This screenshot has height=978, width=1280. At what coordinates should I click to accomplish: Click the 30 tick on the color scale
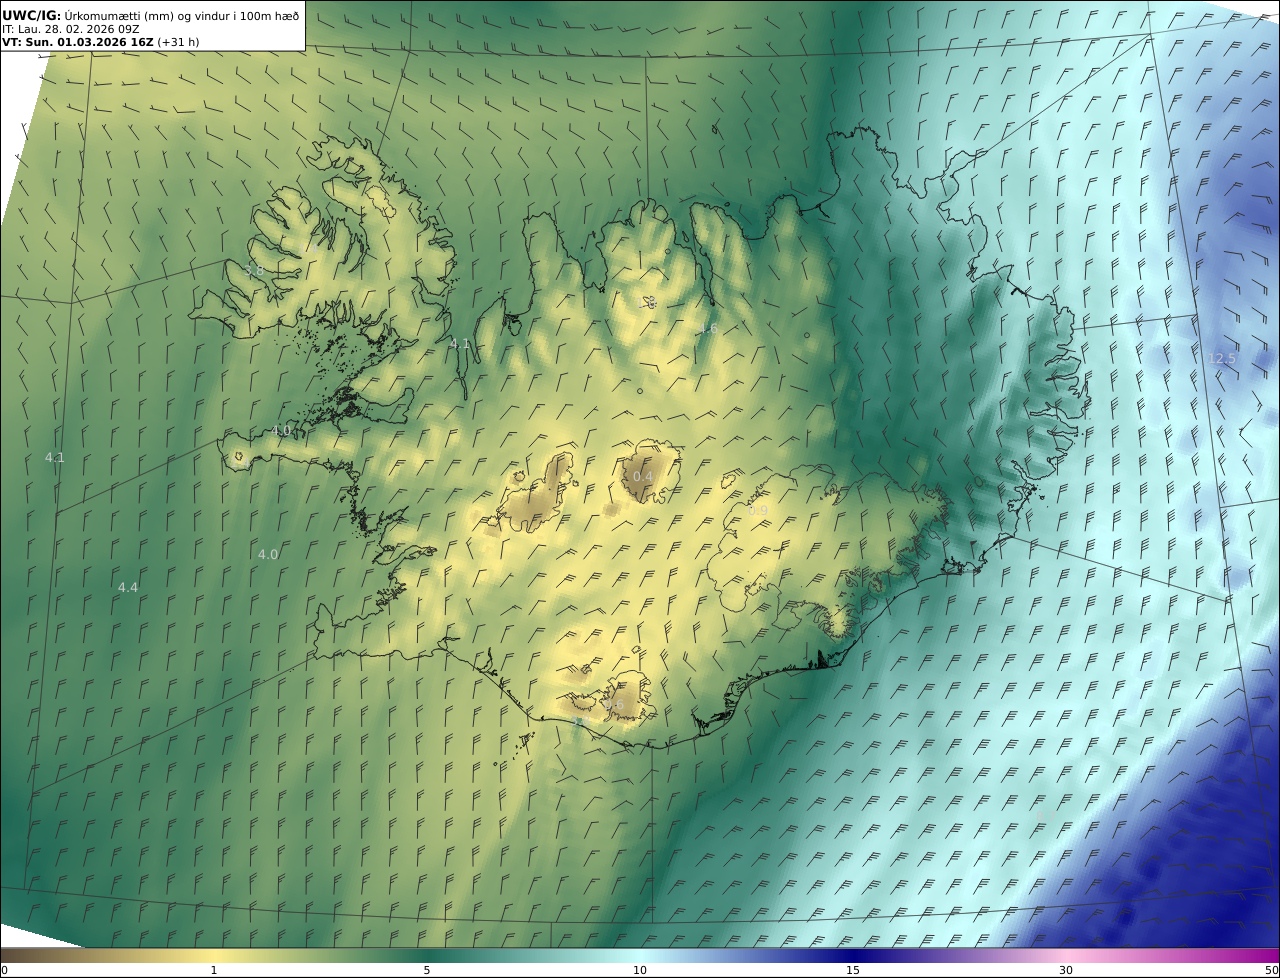[1066, 970]
